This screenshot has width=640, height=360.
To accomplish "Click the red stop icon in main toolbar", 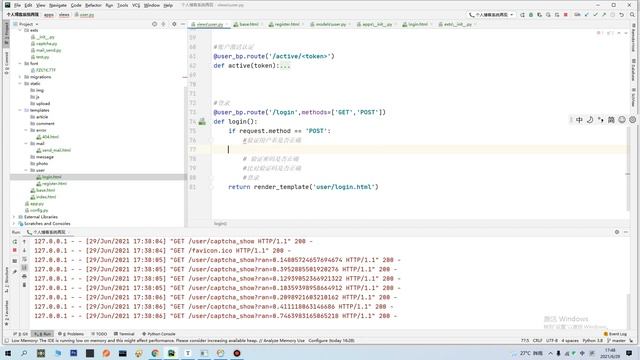I will click(x=566, y=15).
